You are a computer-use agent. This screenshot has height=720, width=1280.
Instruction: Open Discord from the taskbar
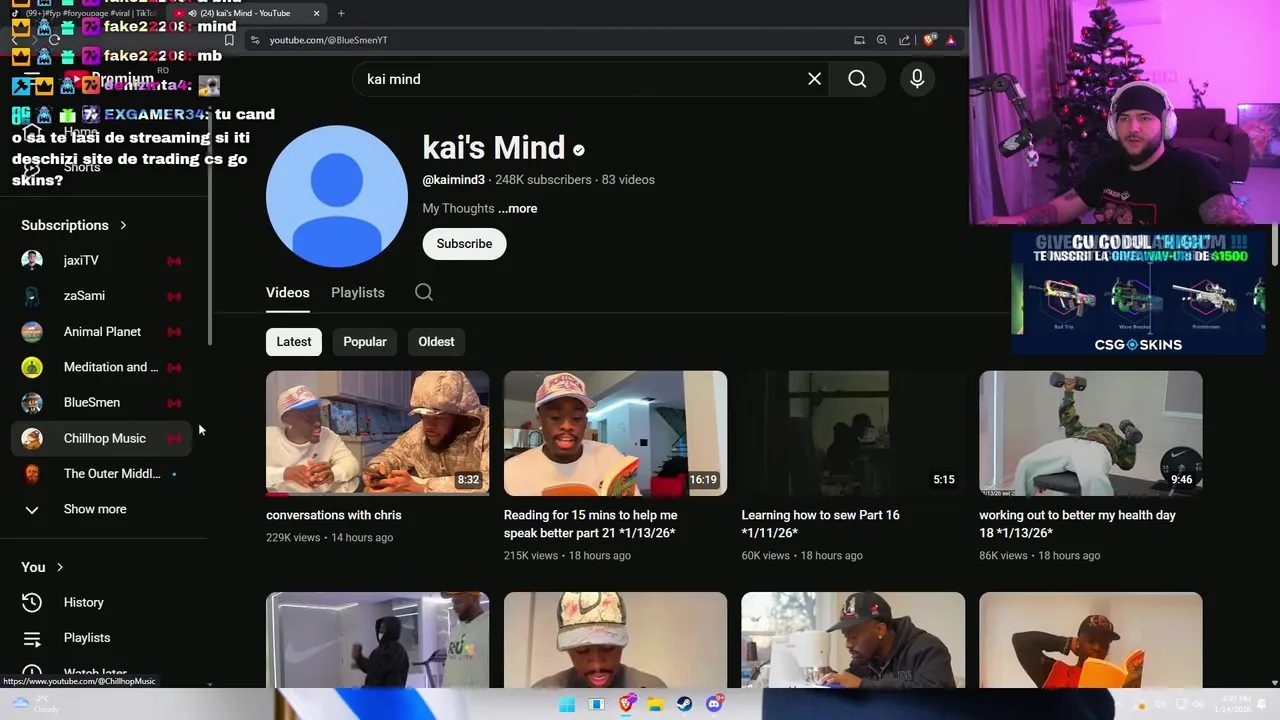(x=714, y=704)
